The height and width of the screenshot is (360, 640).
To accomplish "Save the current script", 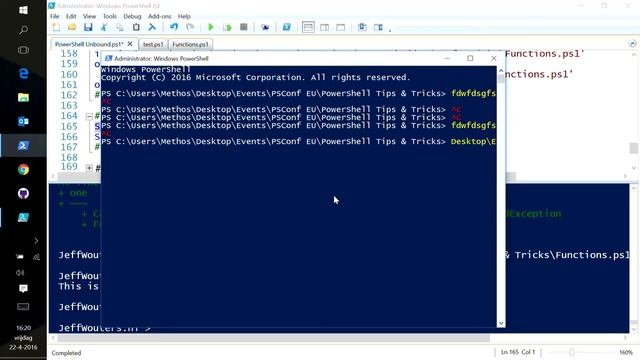I will click(x=88, y=27).
